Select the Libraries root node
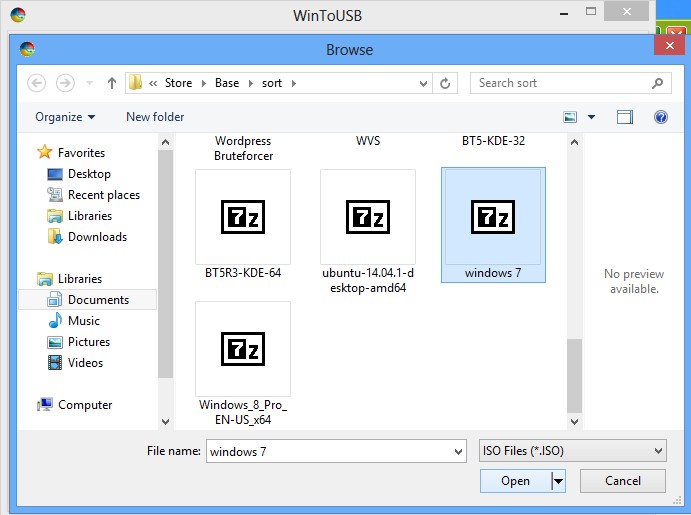This screenshot has width=691, height=515. (80, 279)
